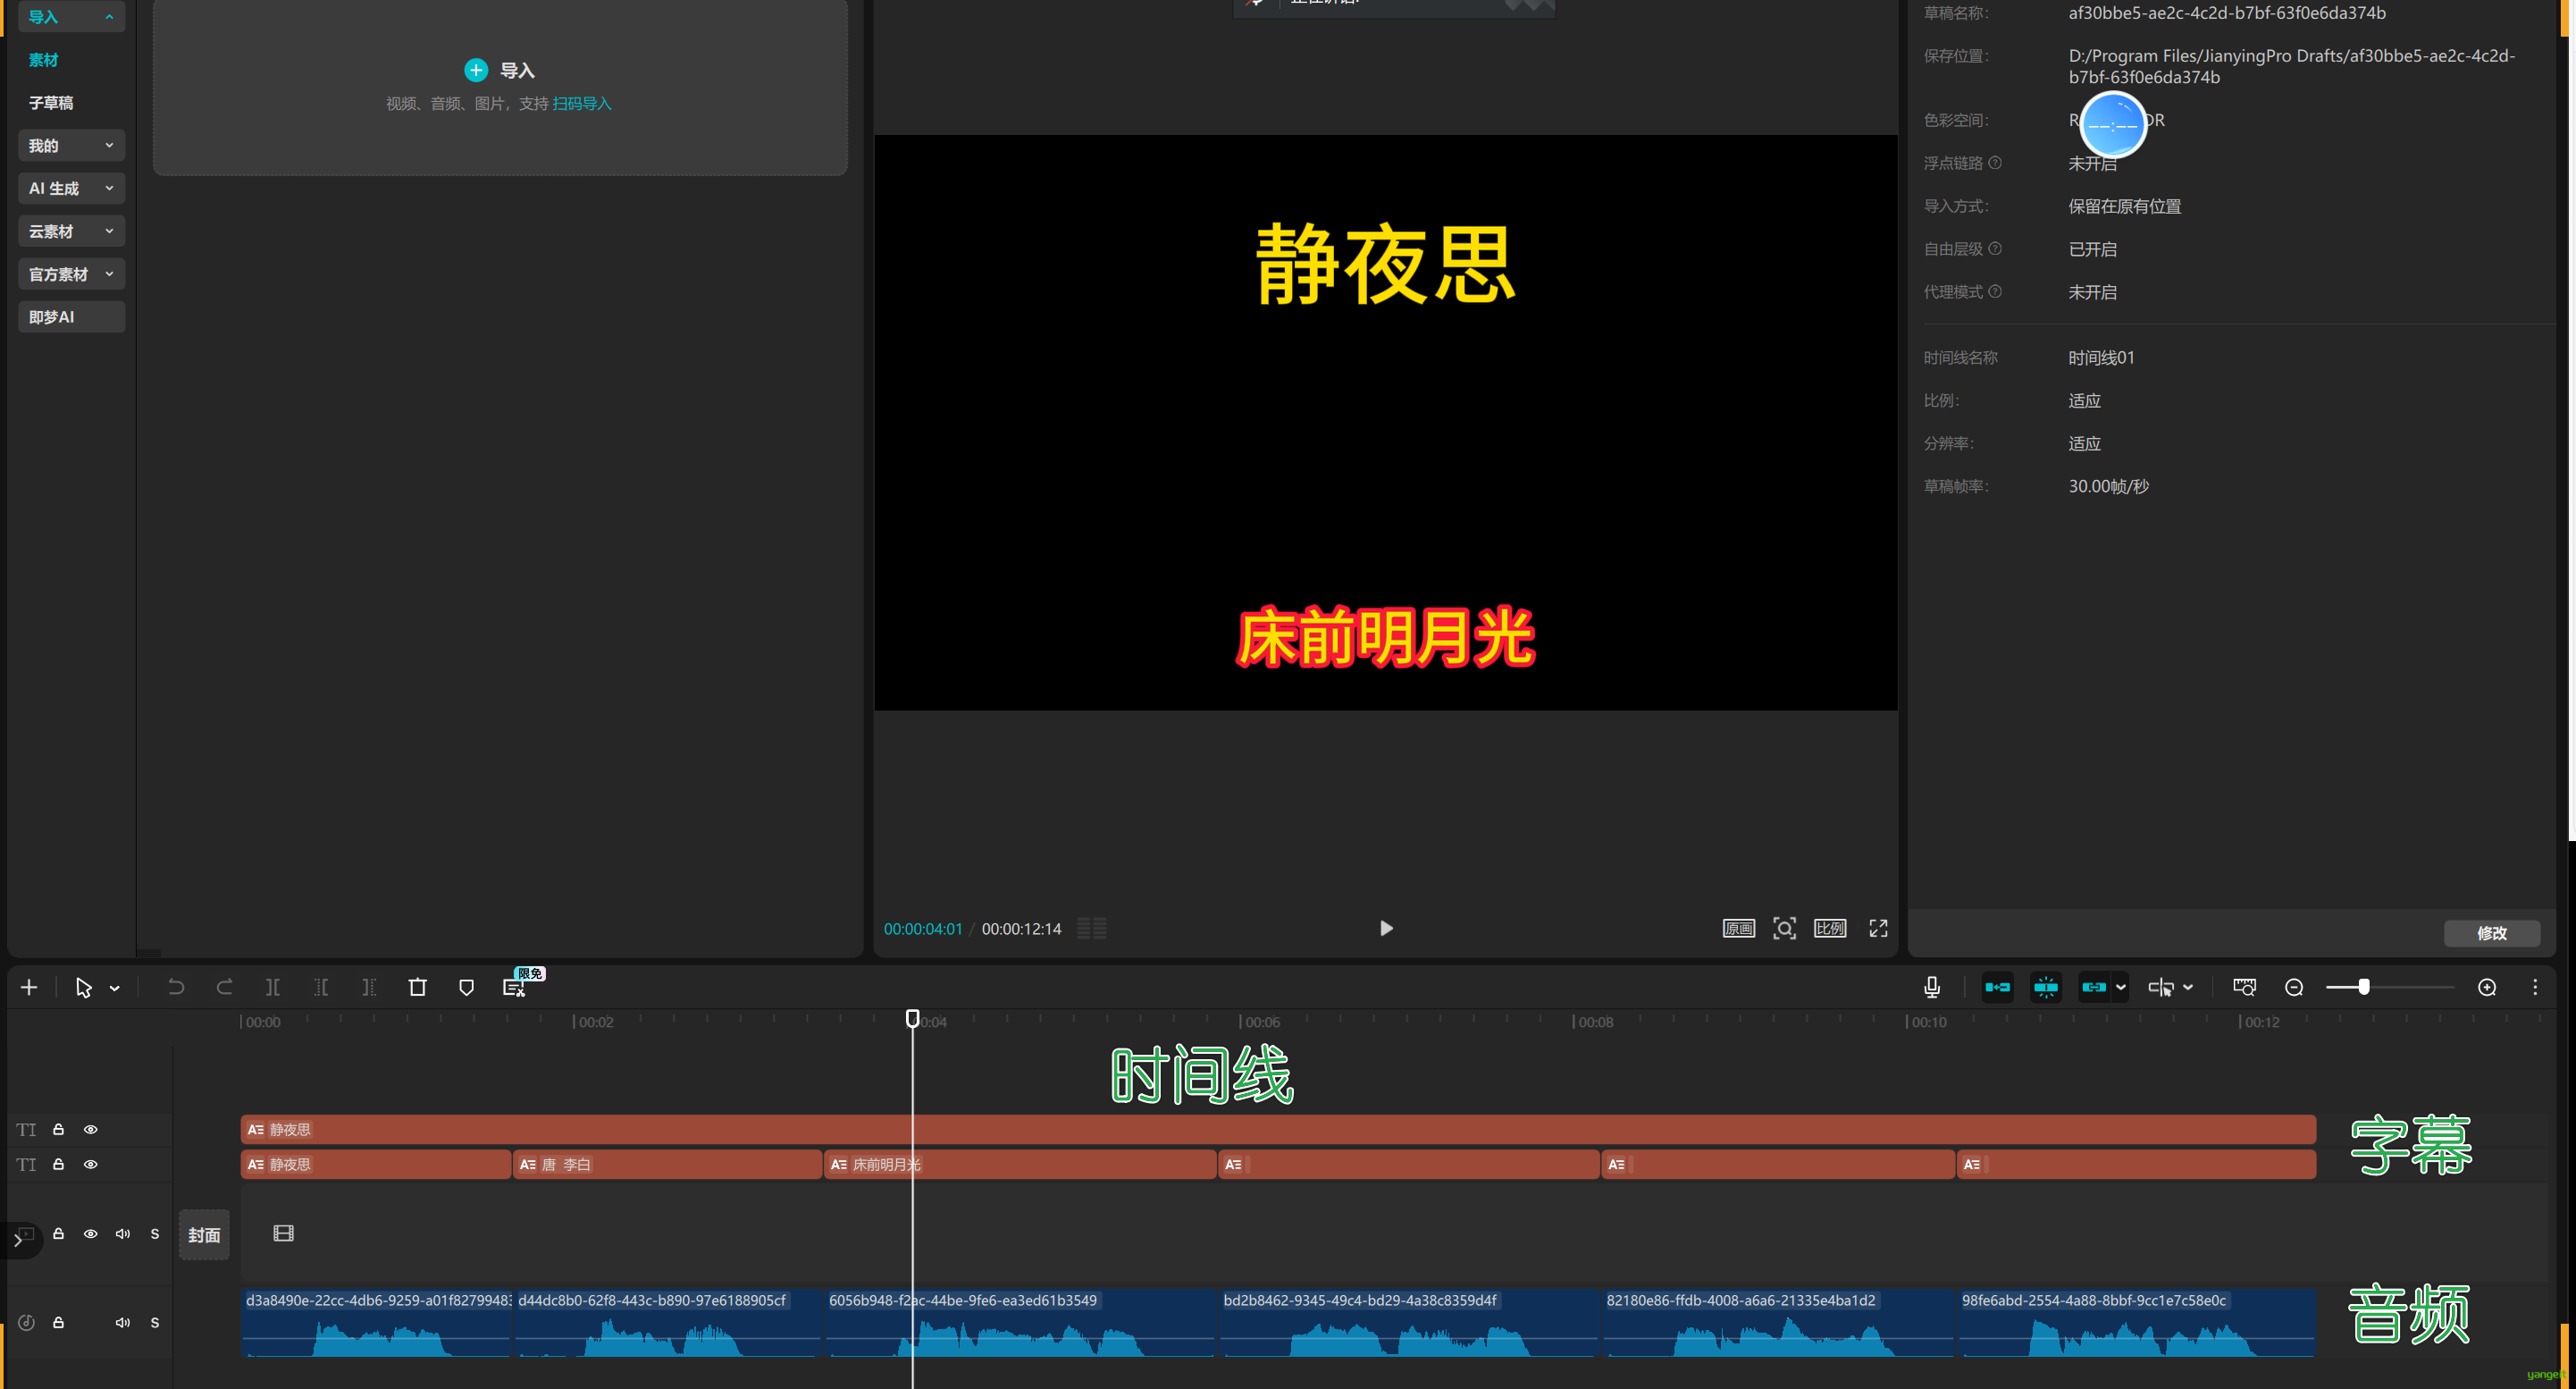Hide the top subtitle track eye
The width and height of the screenshot is (2576, 1389).
(91, 1129)
